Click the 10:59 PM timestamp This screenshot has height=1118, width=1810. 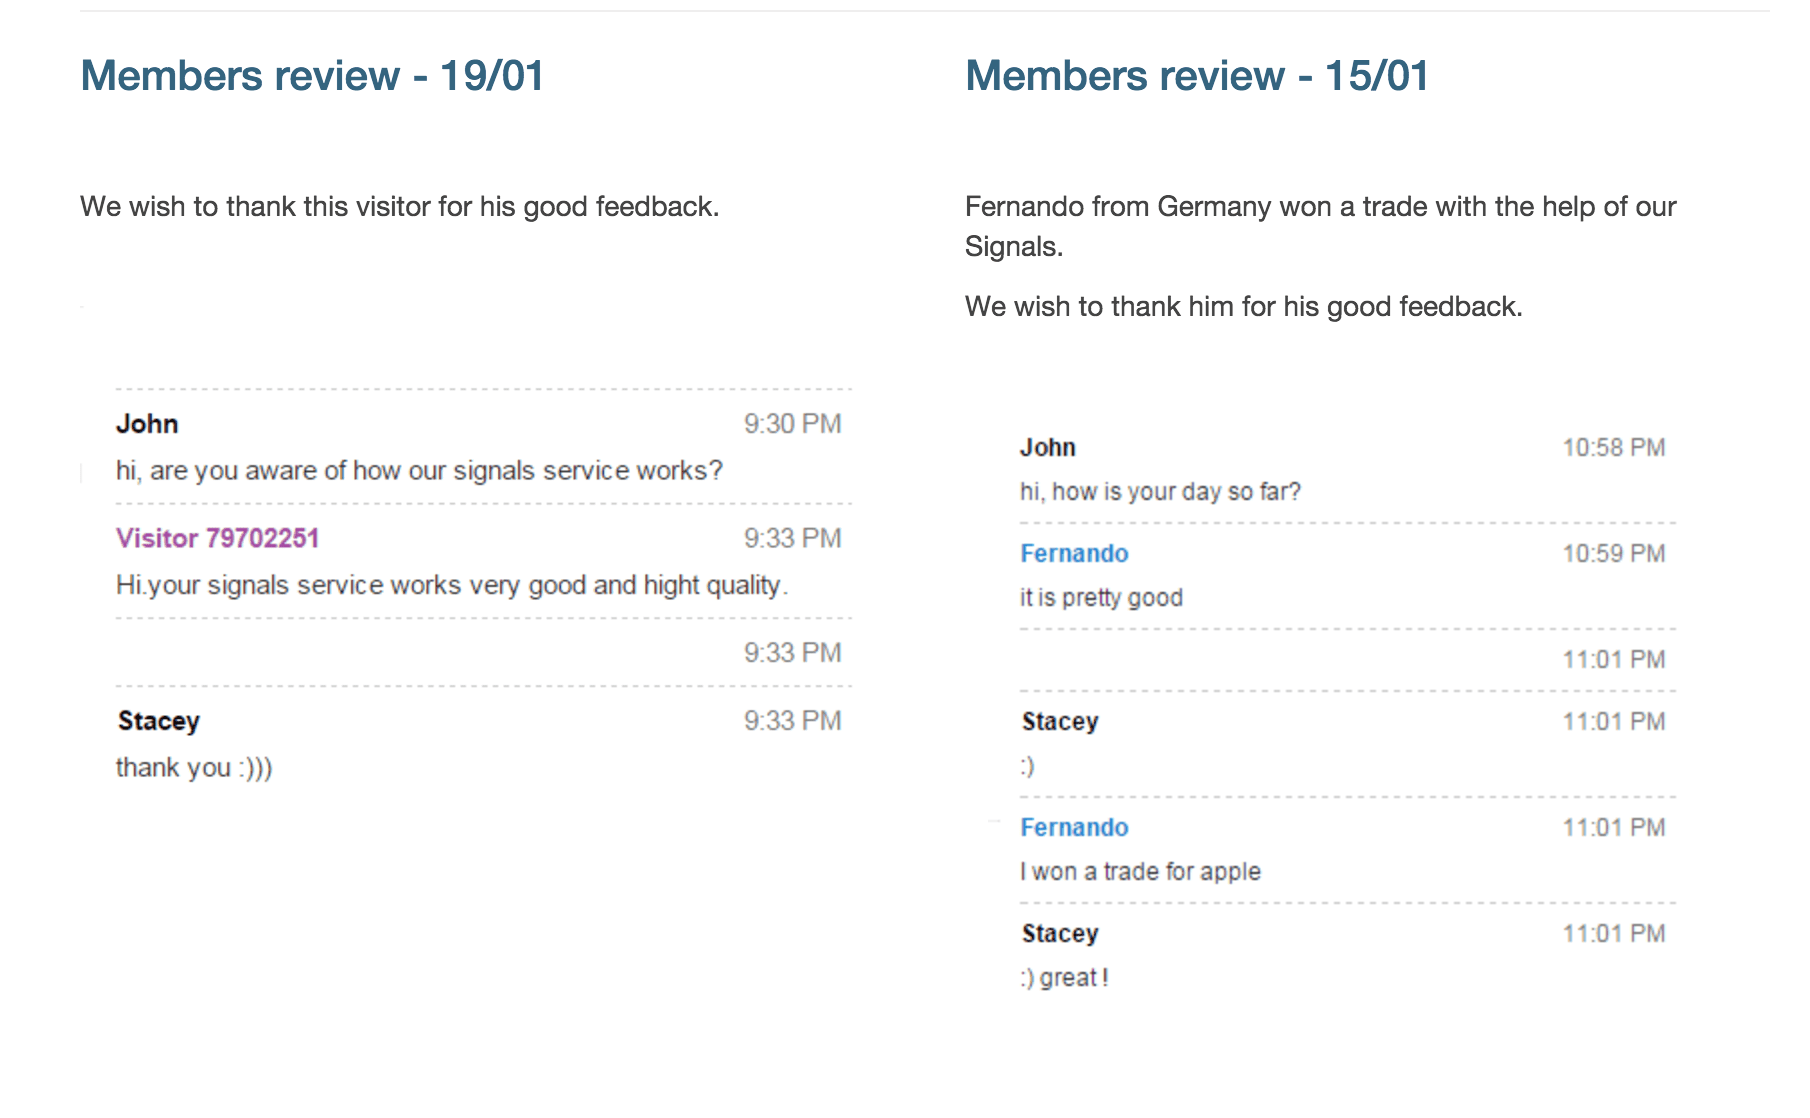point(1614,553)
